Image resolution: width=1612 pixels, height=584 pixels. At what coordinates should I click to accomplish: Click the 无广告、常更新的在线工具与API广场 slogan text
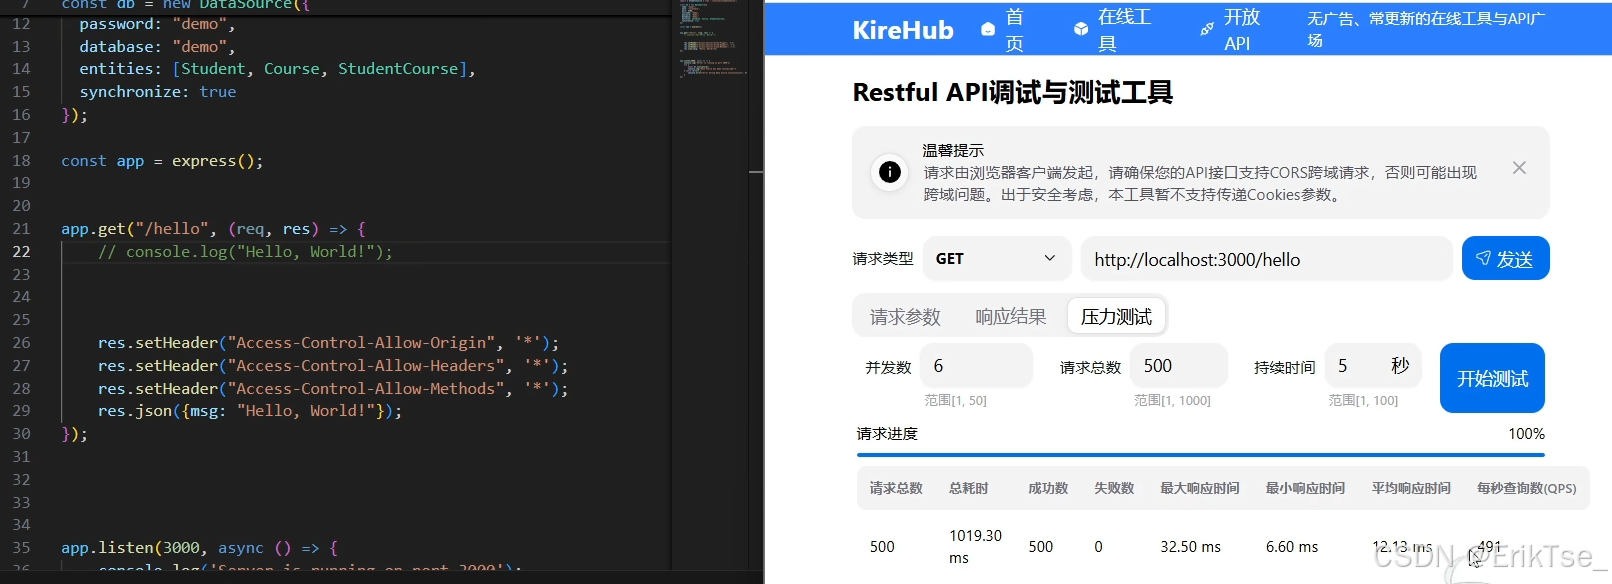1426,29
